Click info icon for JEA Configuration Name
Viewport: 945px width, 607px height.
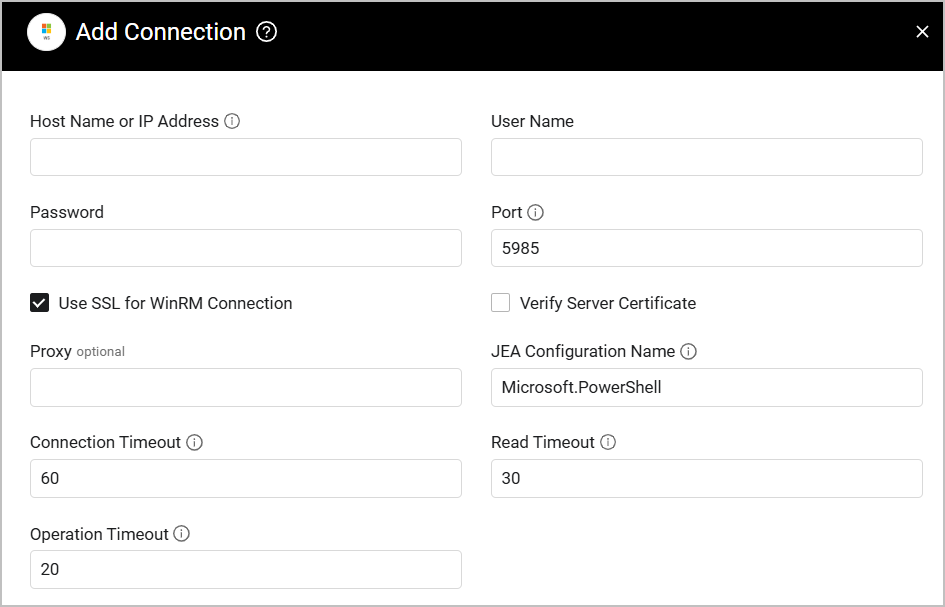click(x=688, y=351)
